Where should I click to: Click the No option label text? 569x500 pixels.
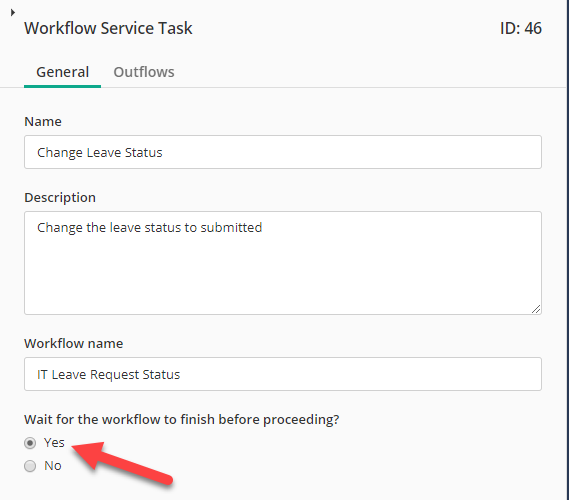[x=53, y=466]
